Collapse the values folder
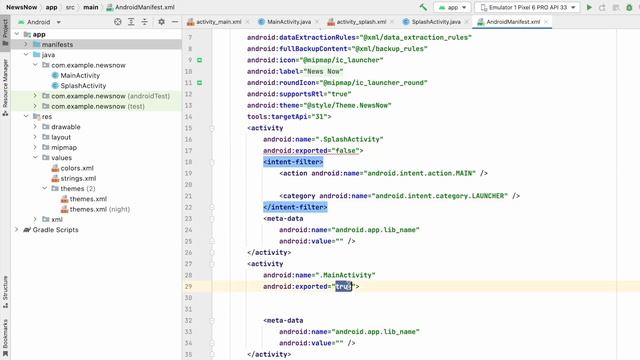640x360 pixels. pyautogui.click(x=35, y=158)
